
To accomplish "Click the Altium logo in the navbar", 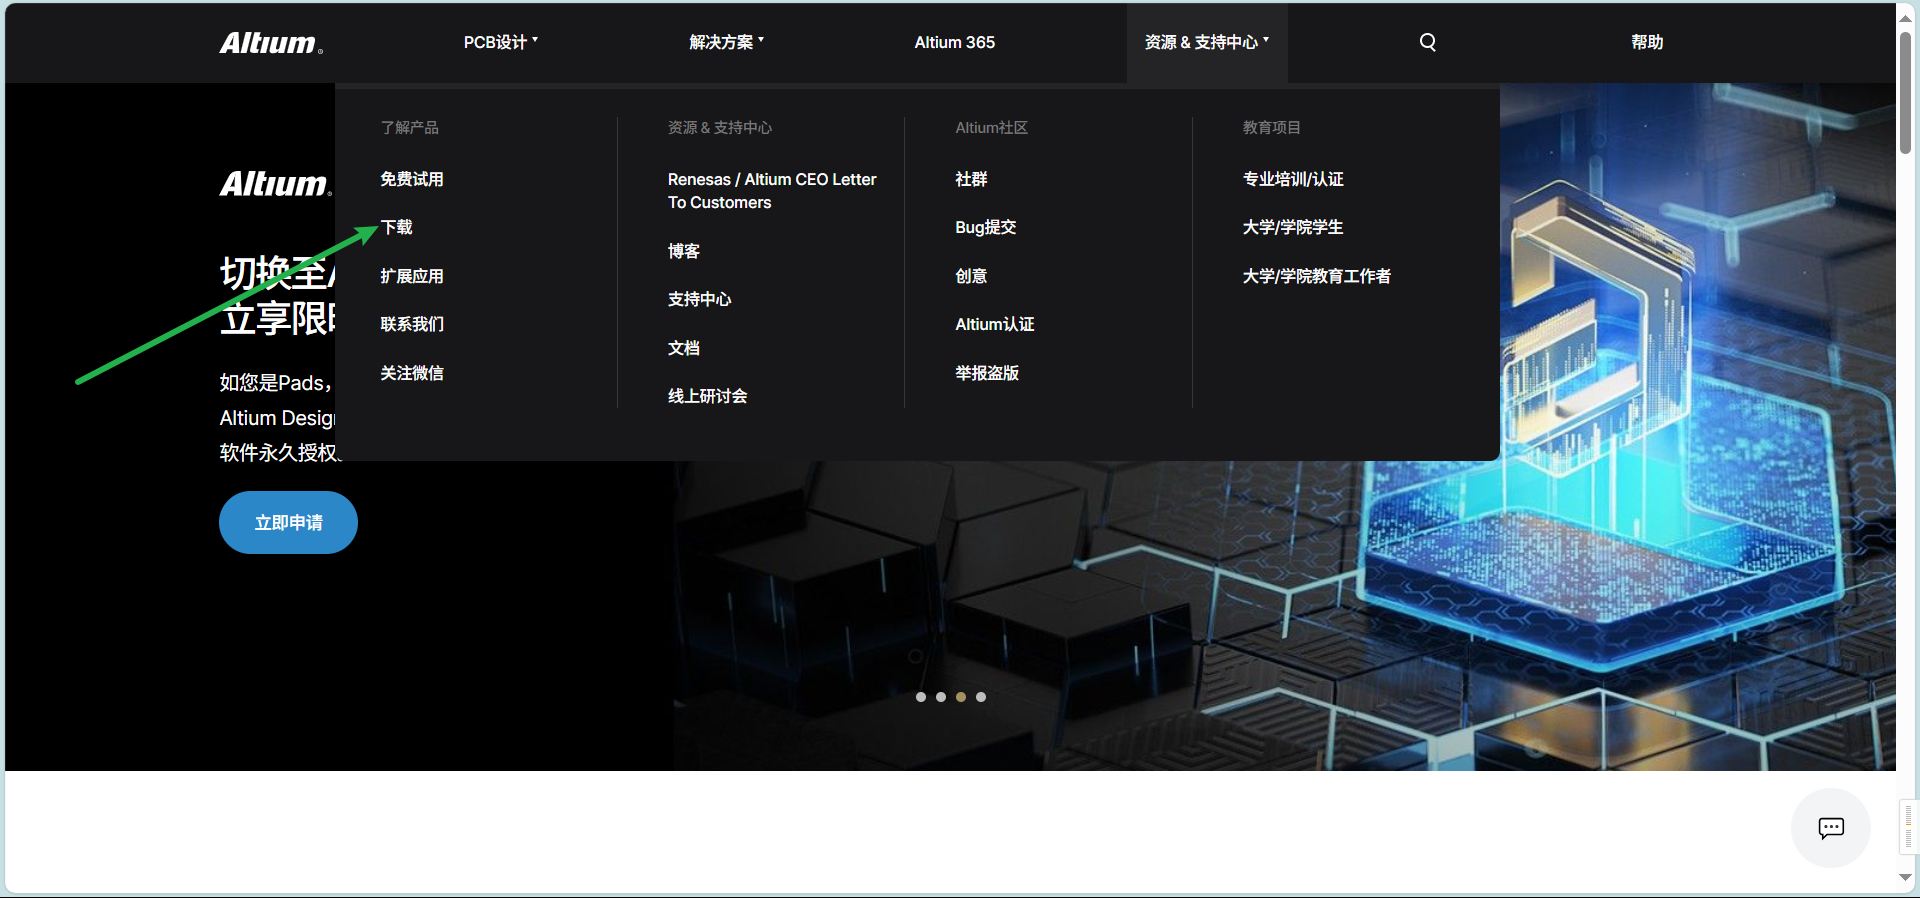I will [271, 43].
